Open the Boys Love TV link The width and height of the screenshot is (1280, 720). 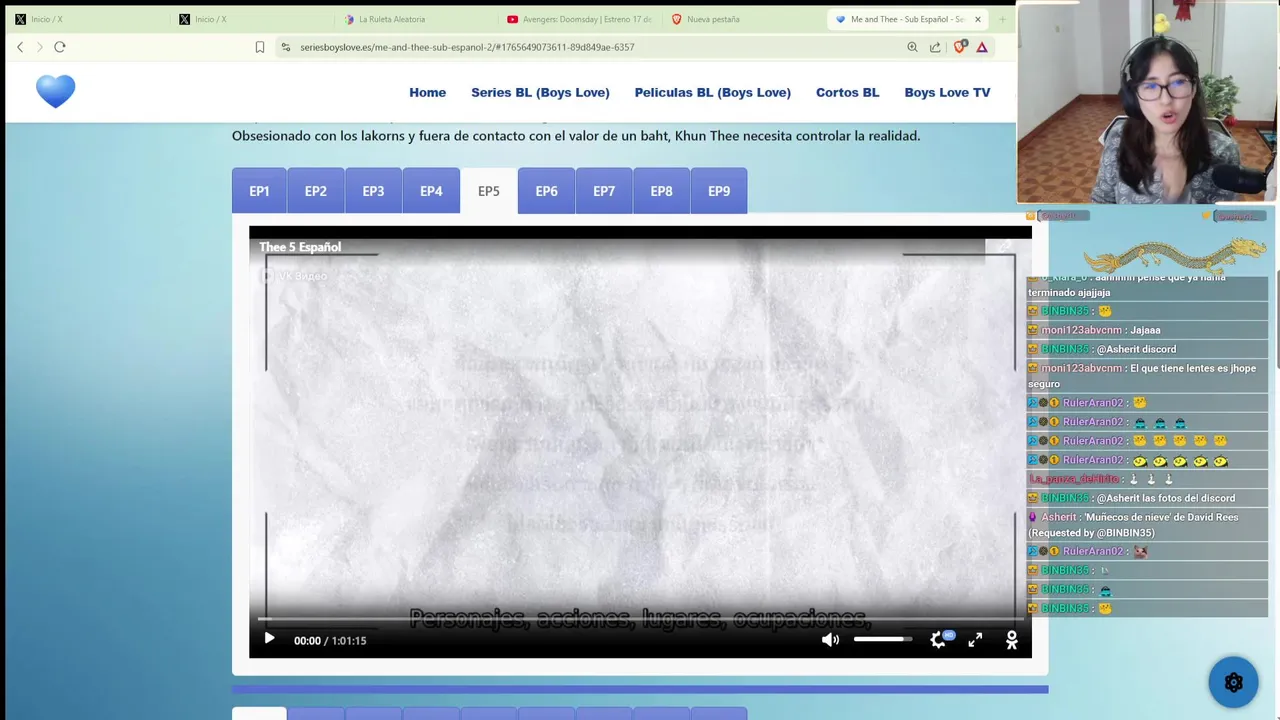tap(947, 92)
